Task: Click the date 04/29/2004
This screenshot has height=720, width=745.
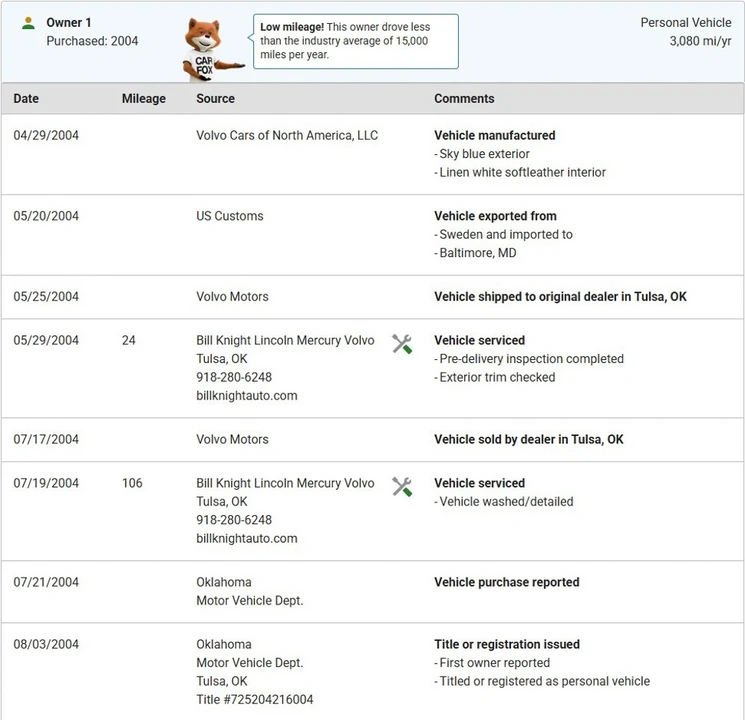Action: (x=46, y=135)
